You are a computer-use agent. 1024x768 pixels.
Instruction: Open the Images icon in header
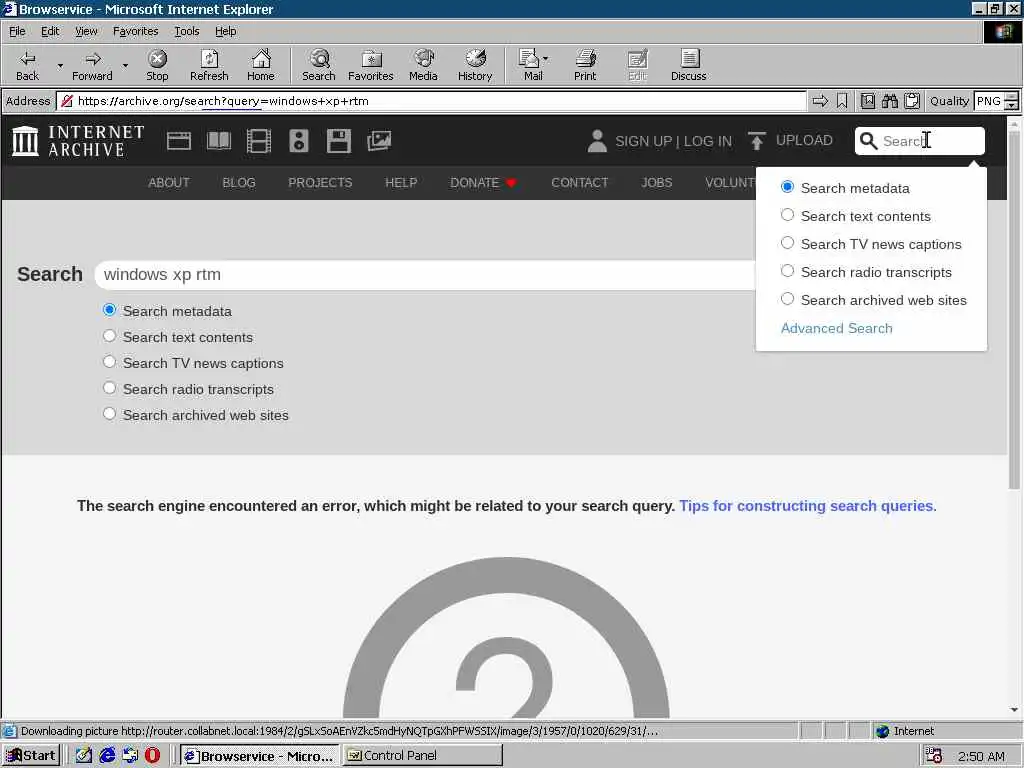click(x=379, y=140)
